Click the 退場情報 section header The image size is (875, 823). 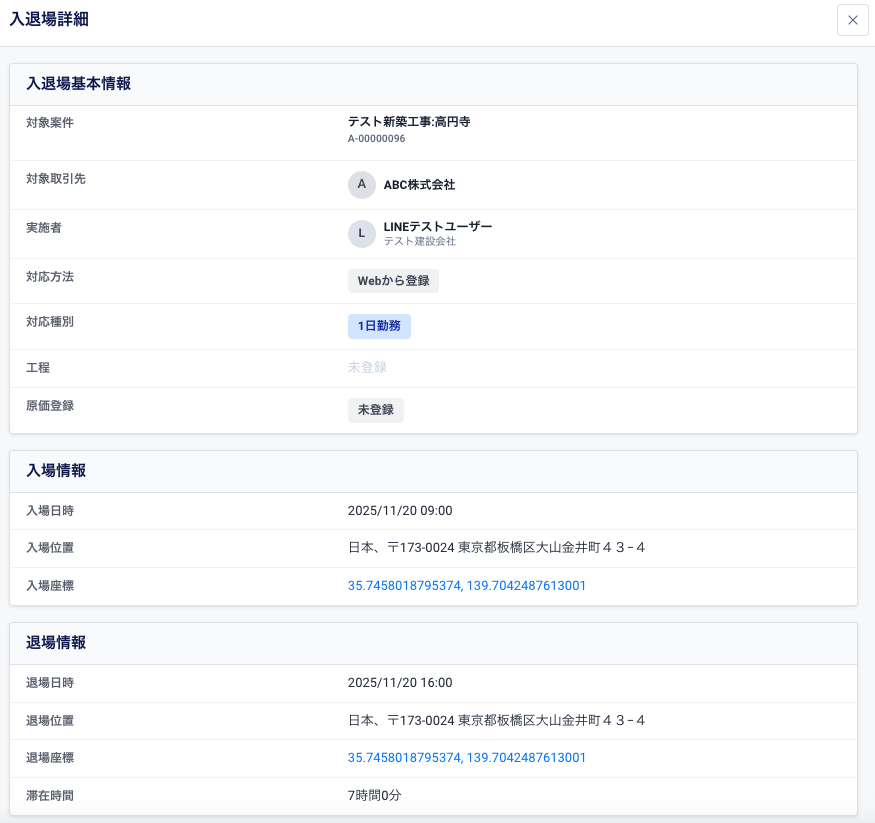coord(56,643)
